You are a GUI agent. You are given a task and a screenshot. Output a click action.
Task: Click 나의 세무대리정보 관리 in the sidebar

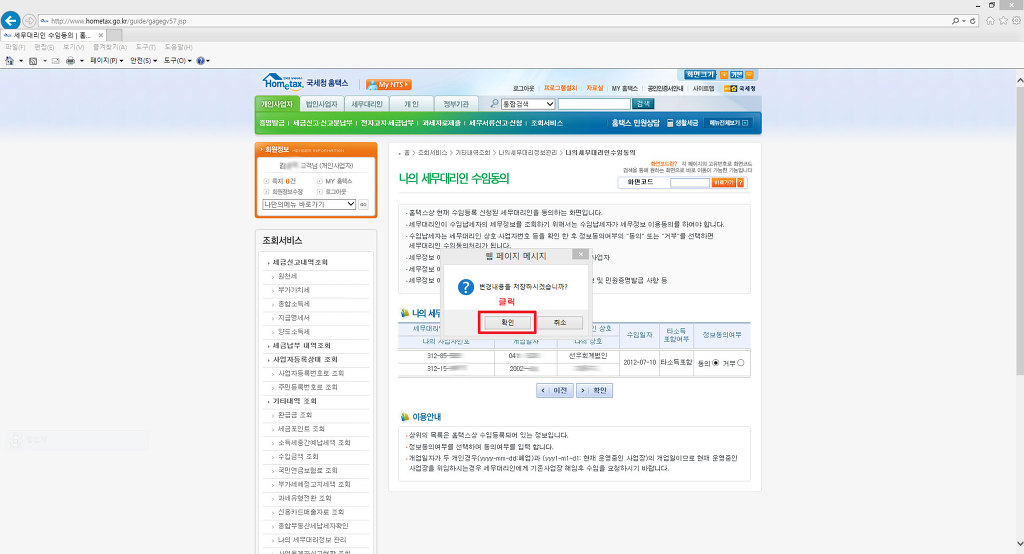pyautogui.click(x=312, y=540)
